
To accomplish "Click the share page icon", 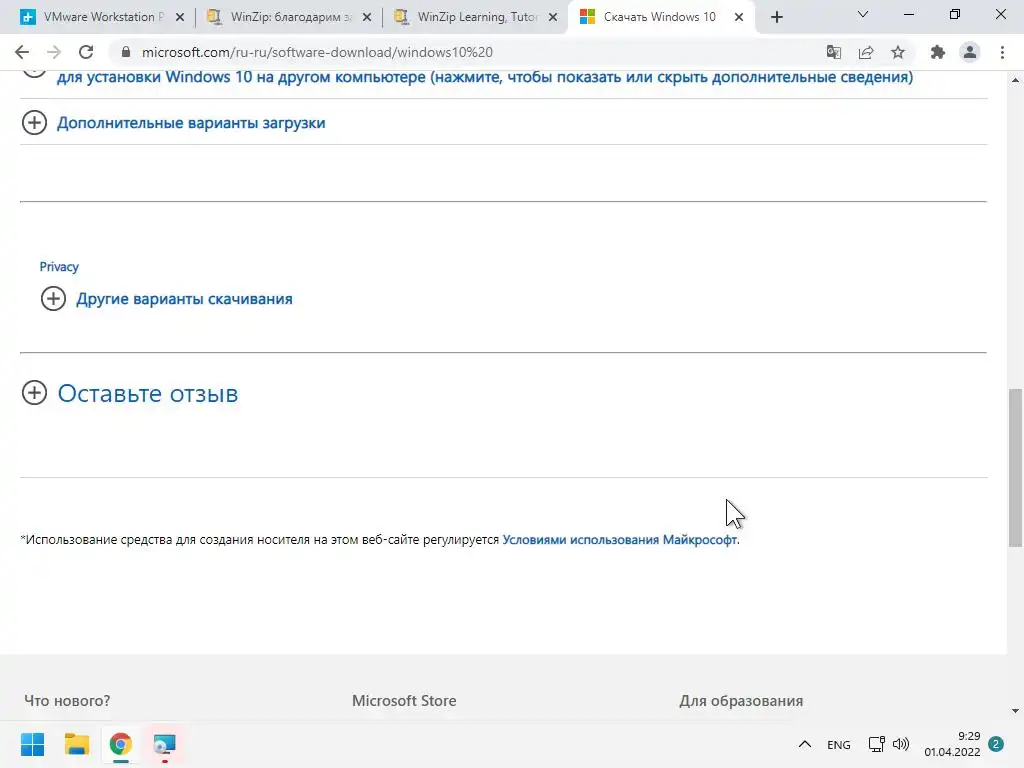I will [866, 52].
